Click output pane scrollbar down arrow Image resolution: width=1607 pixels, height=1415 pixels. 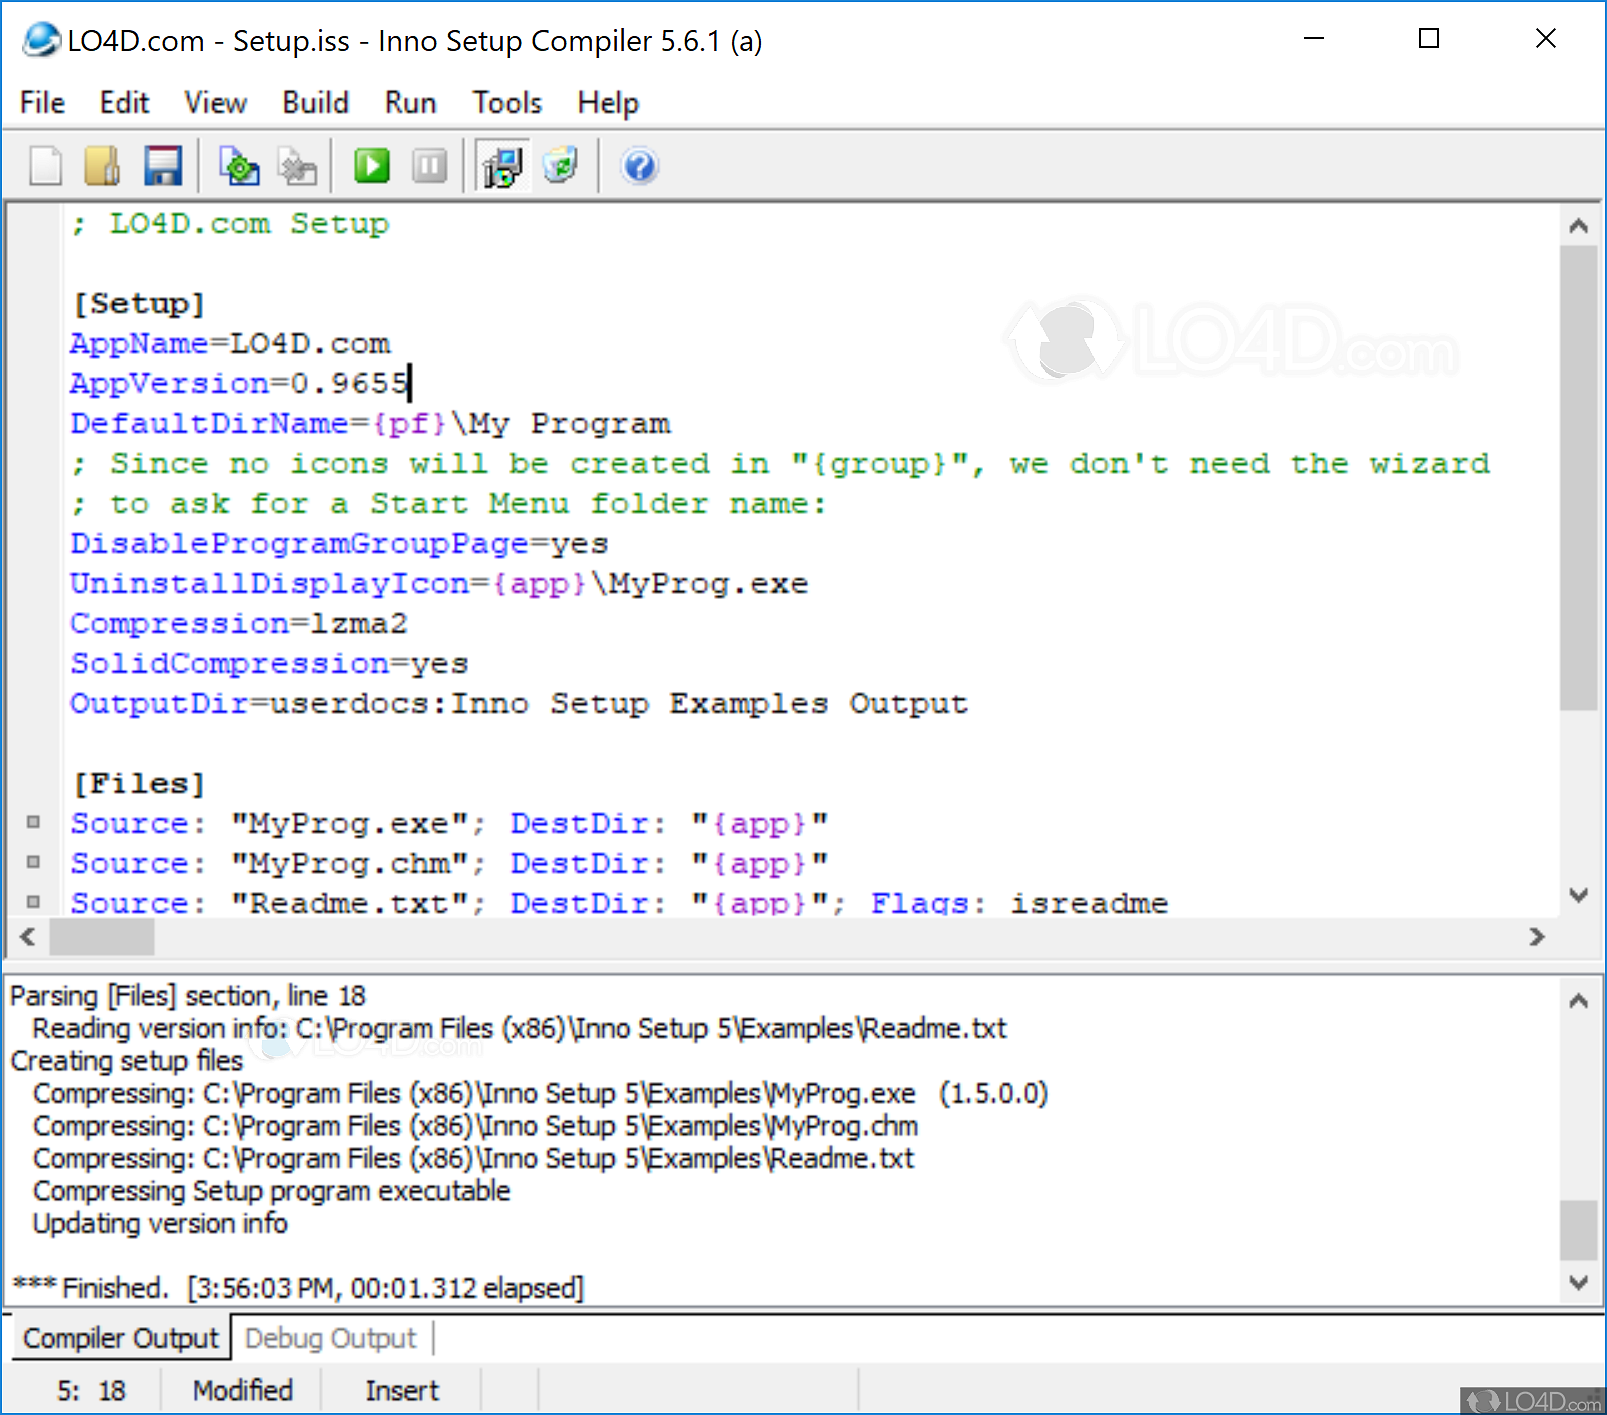pos(1578,1283)
